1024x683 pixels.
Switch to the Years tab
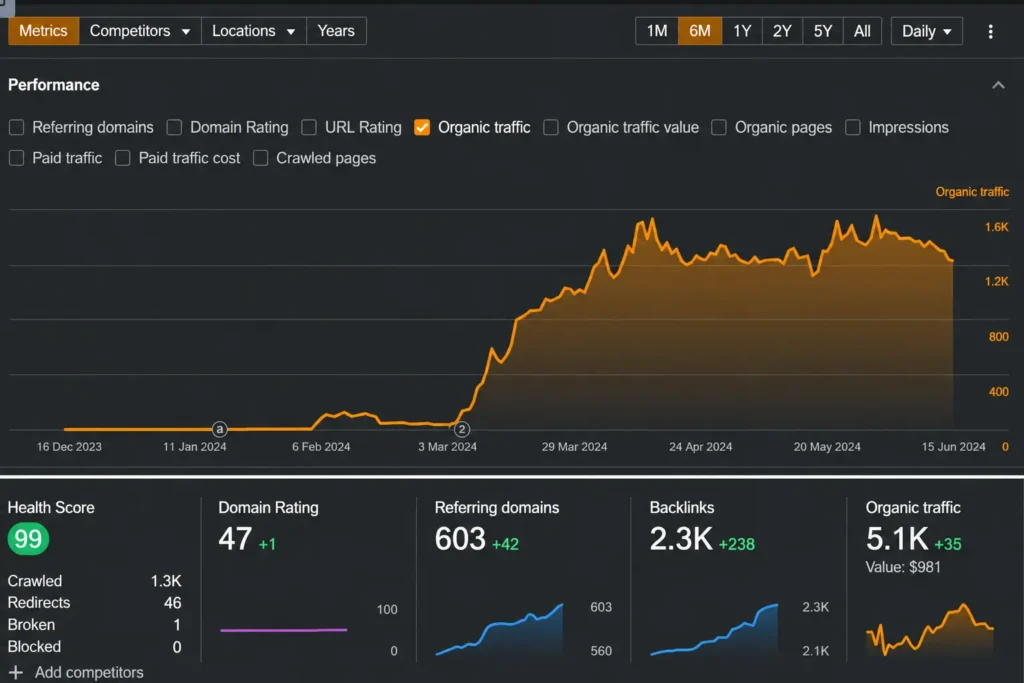click(x=336, y=31)
